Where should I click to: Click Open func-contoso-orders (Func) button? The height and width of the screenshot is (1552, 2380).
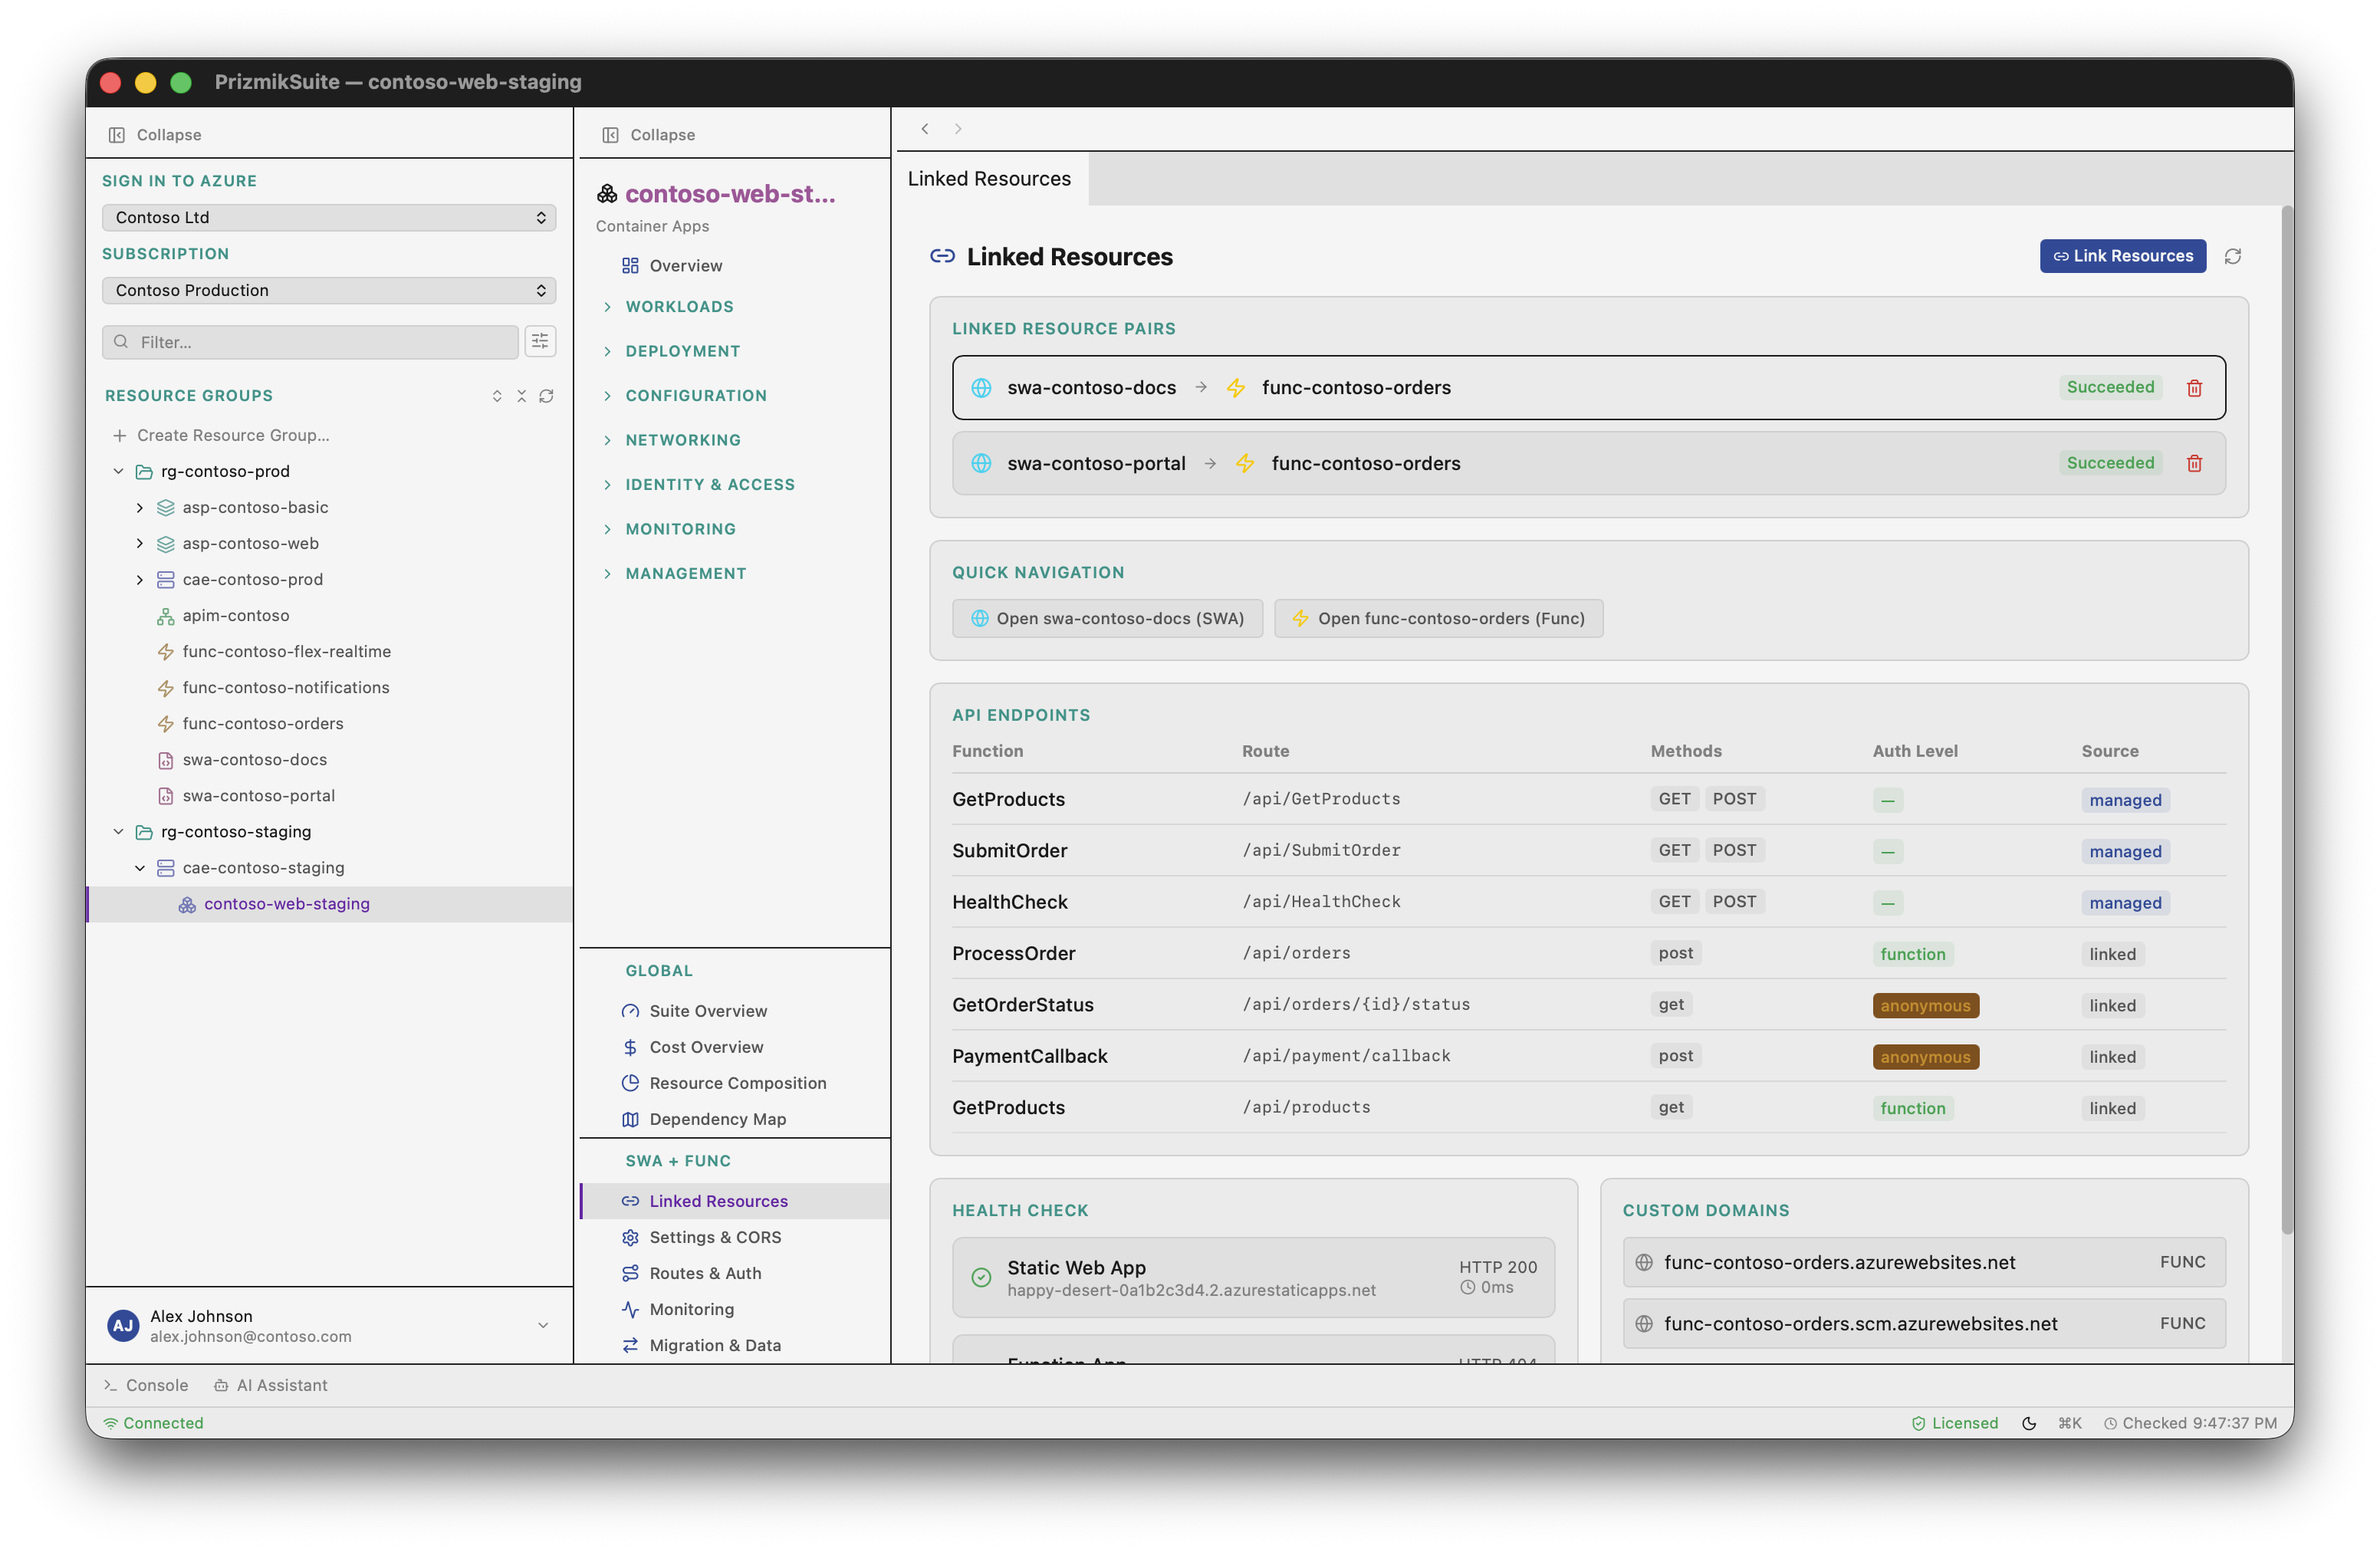pyautogui.click(x=1438, y=619)
